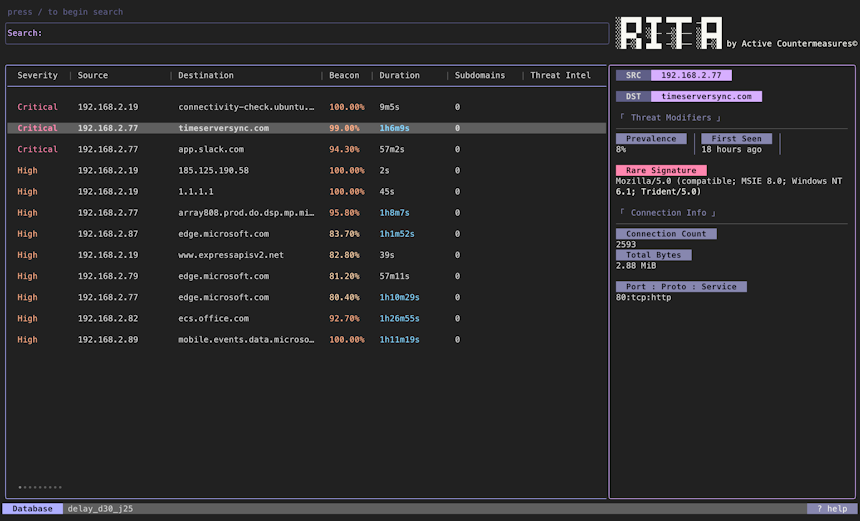Click the pagination dots below the table

[40, 487]
